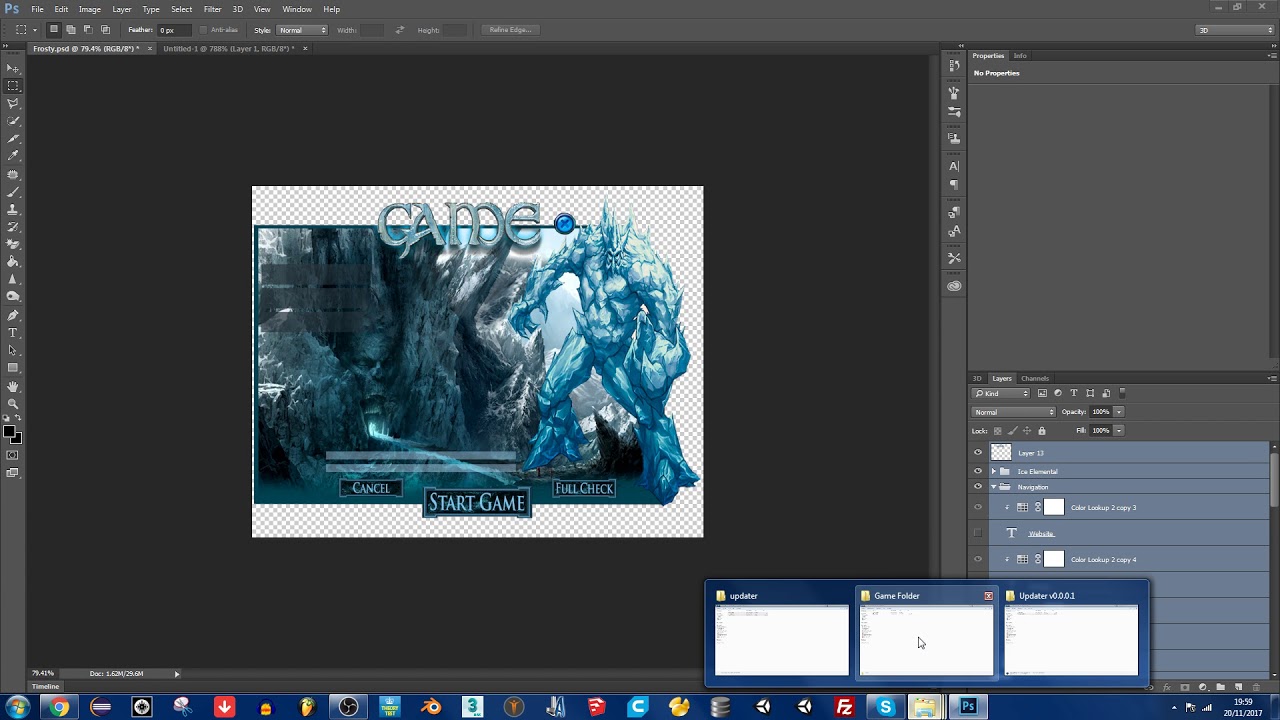Screen dimensions: 1280x720
Task: Select the Healing Brush tool
Action: pyautogui.click(x=13, y=174)
